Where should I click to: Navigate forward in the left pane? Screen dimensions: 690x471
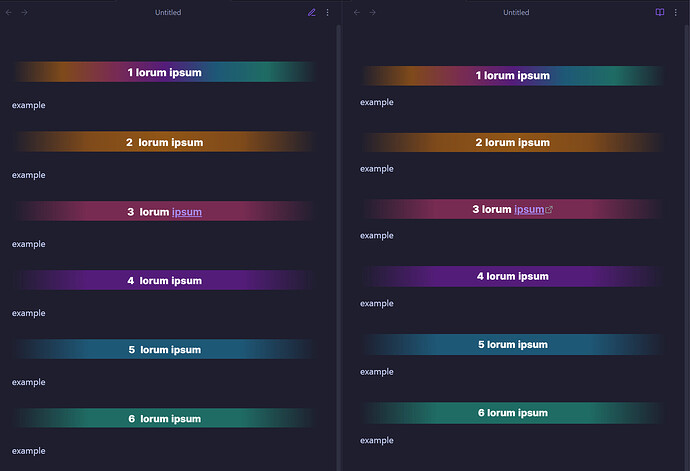(x=25, y=12)
